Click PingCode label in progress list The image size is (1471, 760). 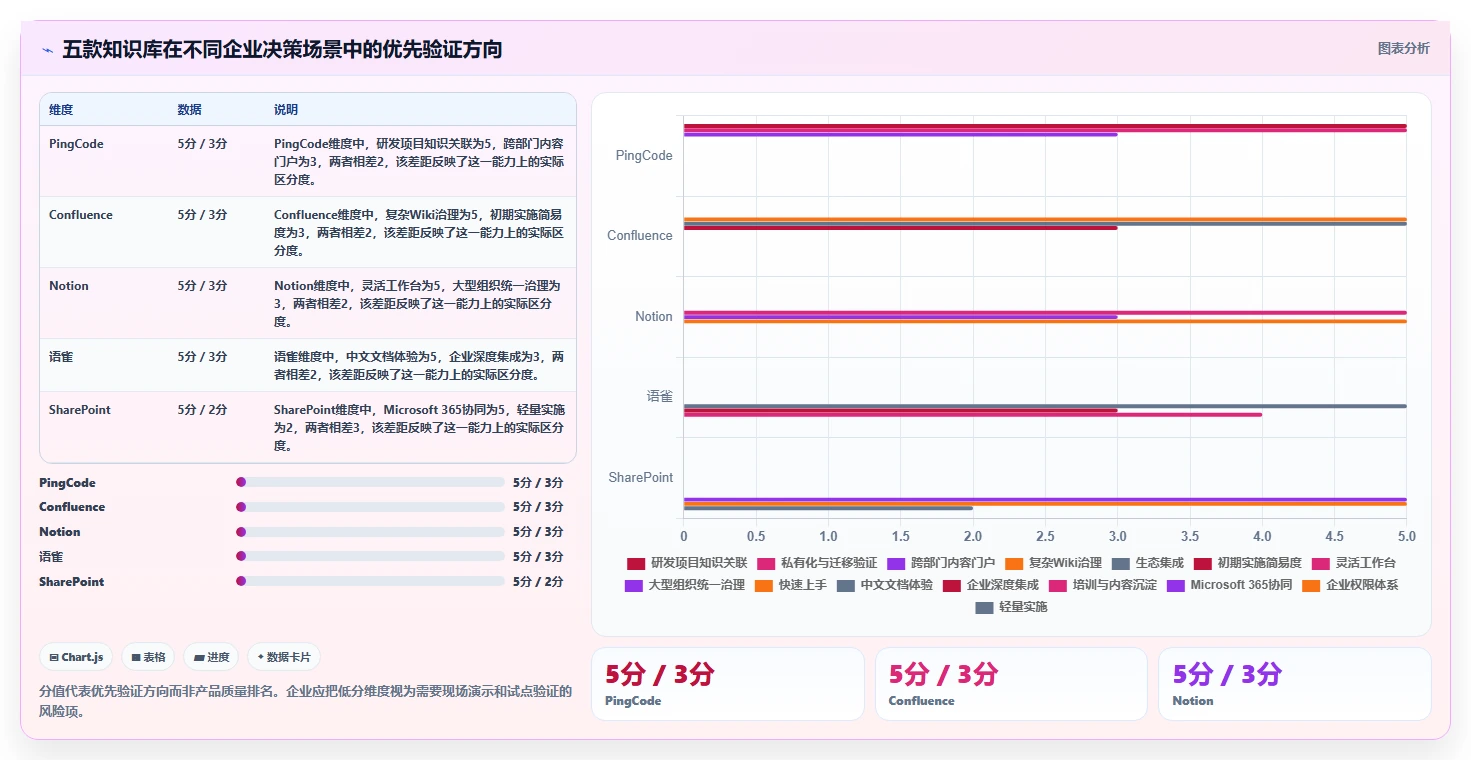[67, 483]
